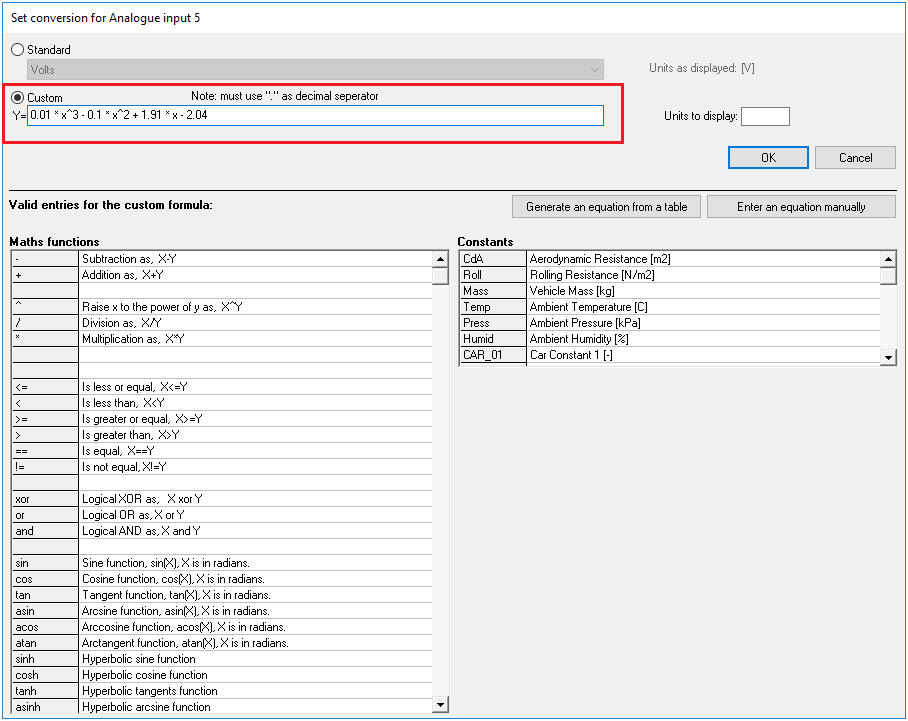This screenshot has height=721, width=908.
Task: Click the custom formula Y= input field
Action: (316, 116)
